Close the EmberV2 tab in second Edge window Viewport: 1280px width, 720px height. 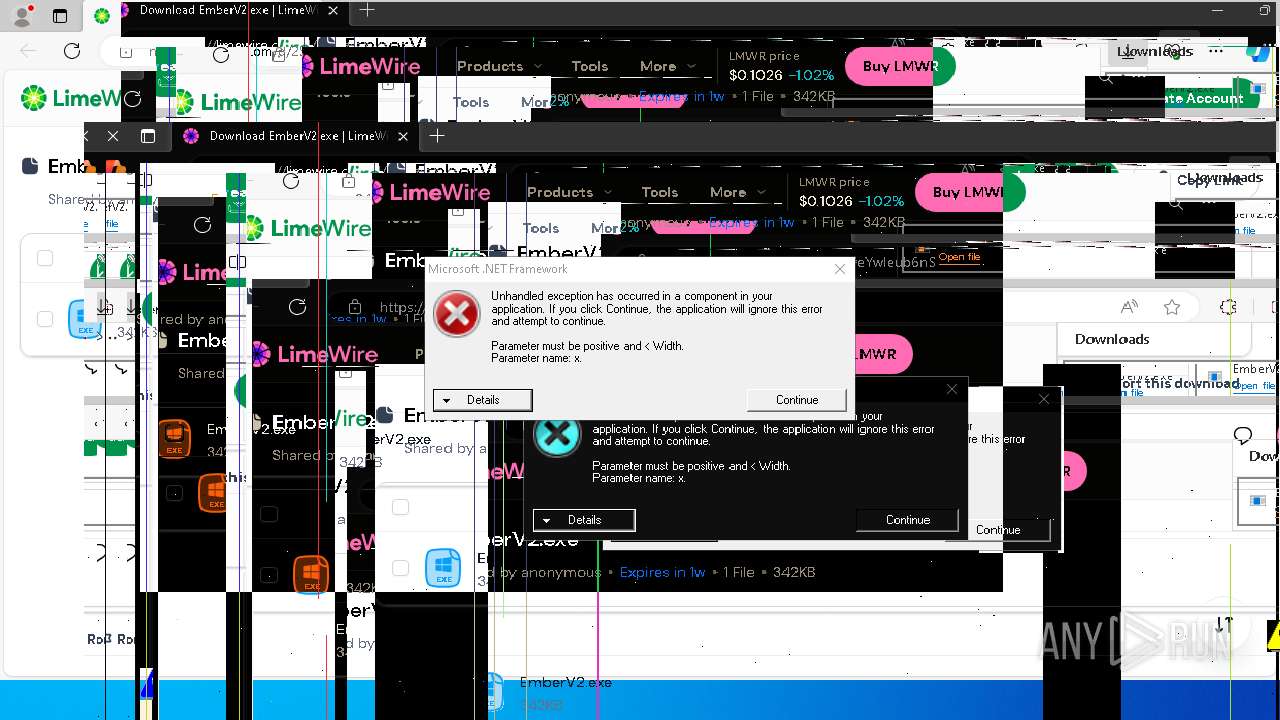[x=403, y=136]
